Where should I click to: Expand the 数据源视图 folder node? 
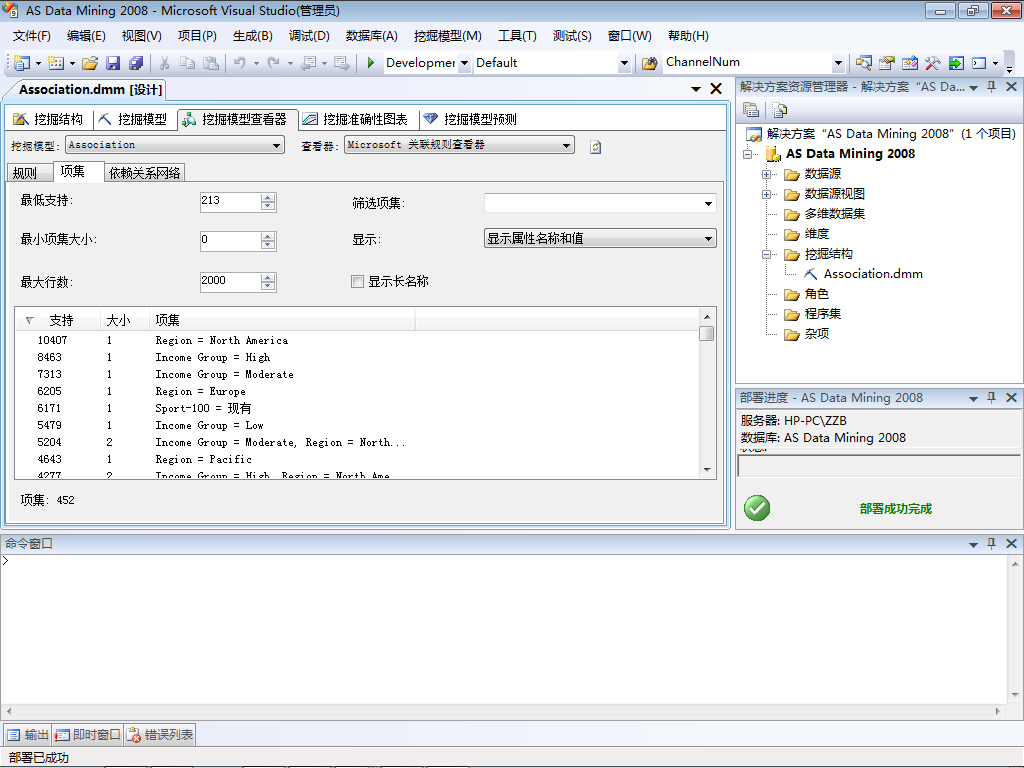767,195
